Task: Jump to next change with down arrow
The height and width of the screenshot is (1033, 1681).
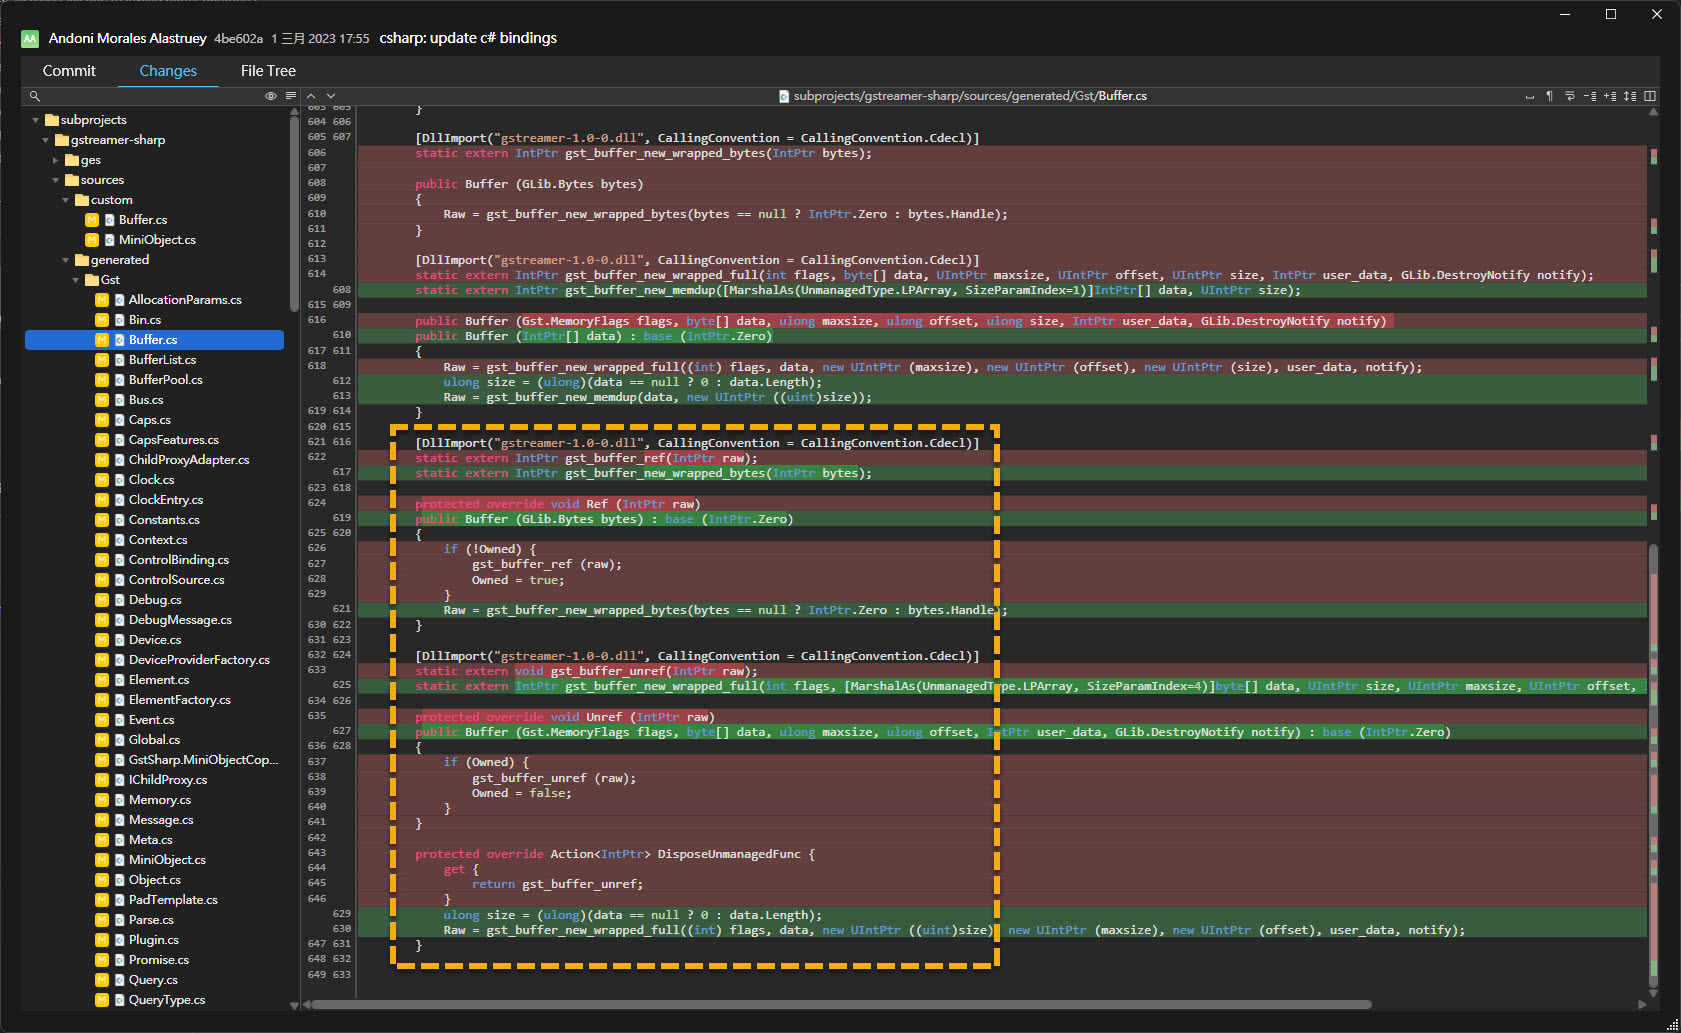Action: tap(331, 96)
